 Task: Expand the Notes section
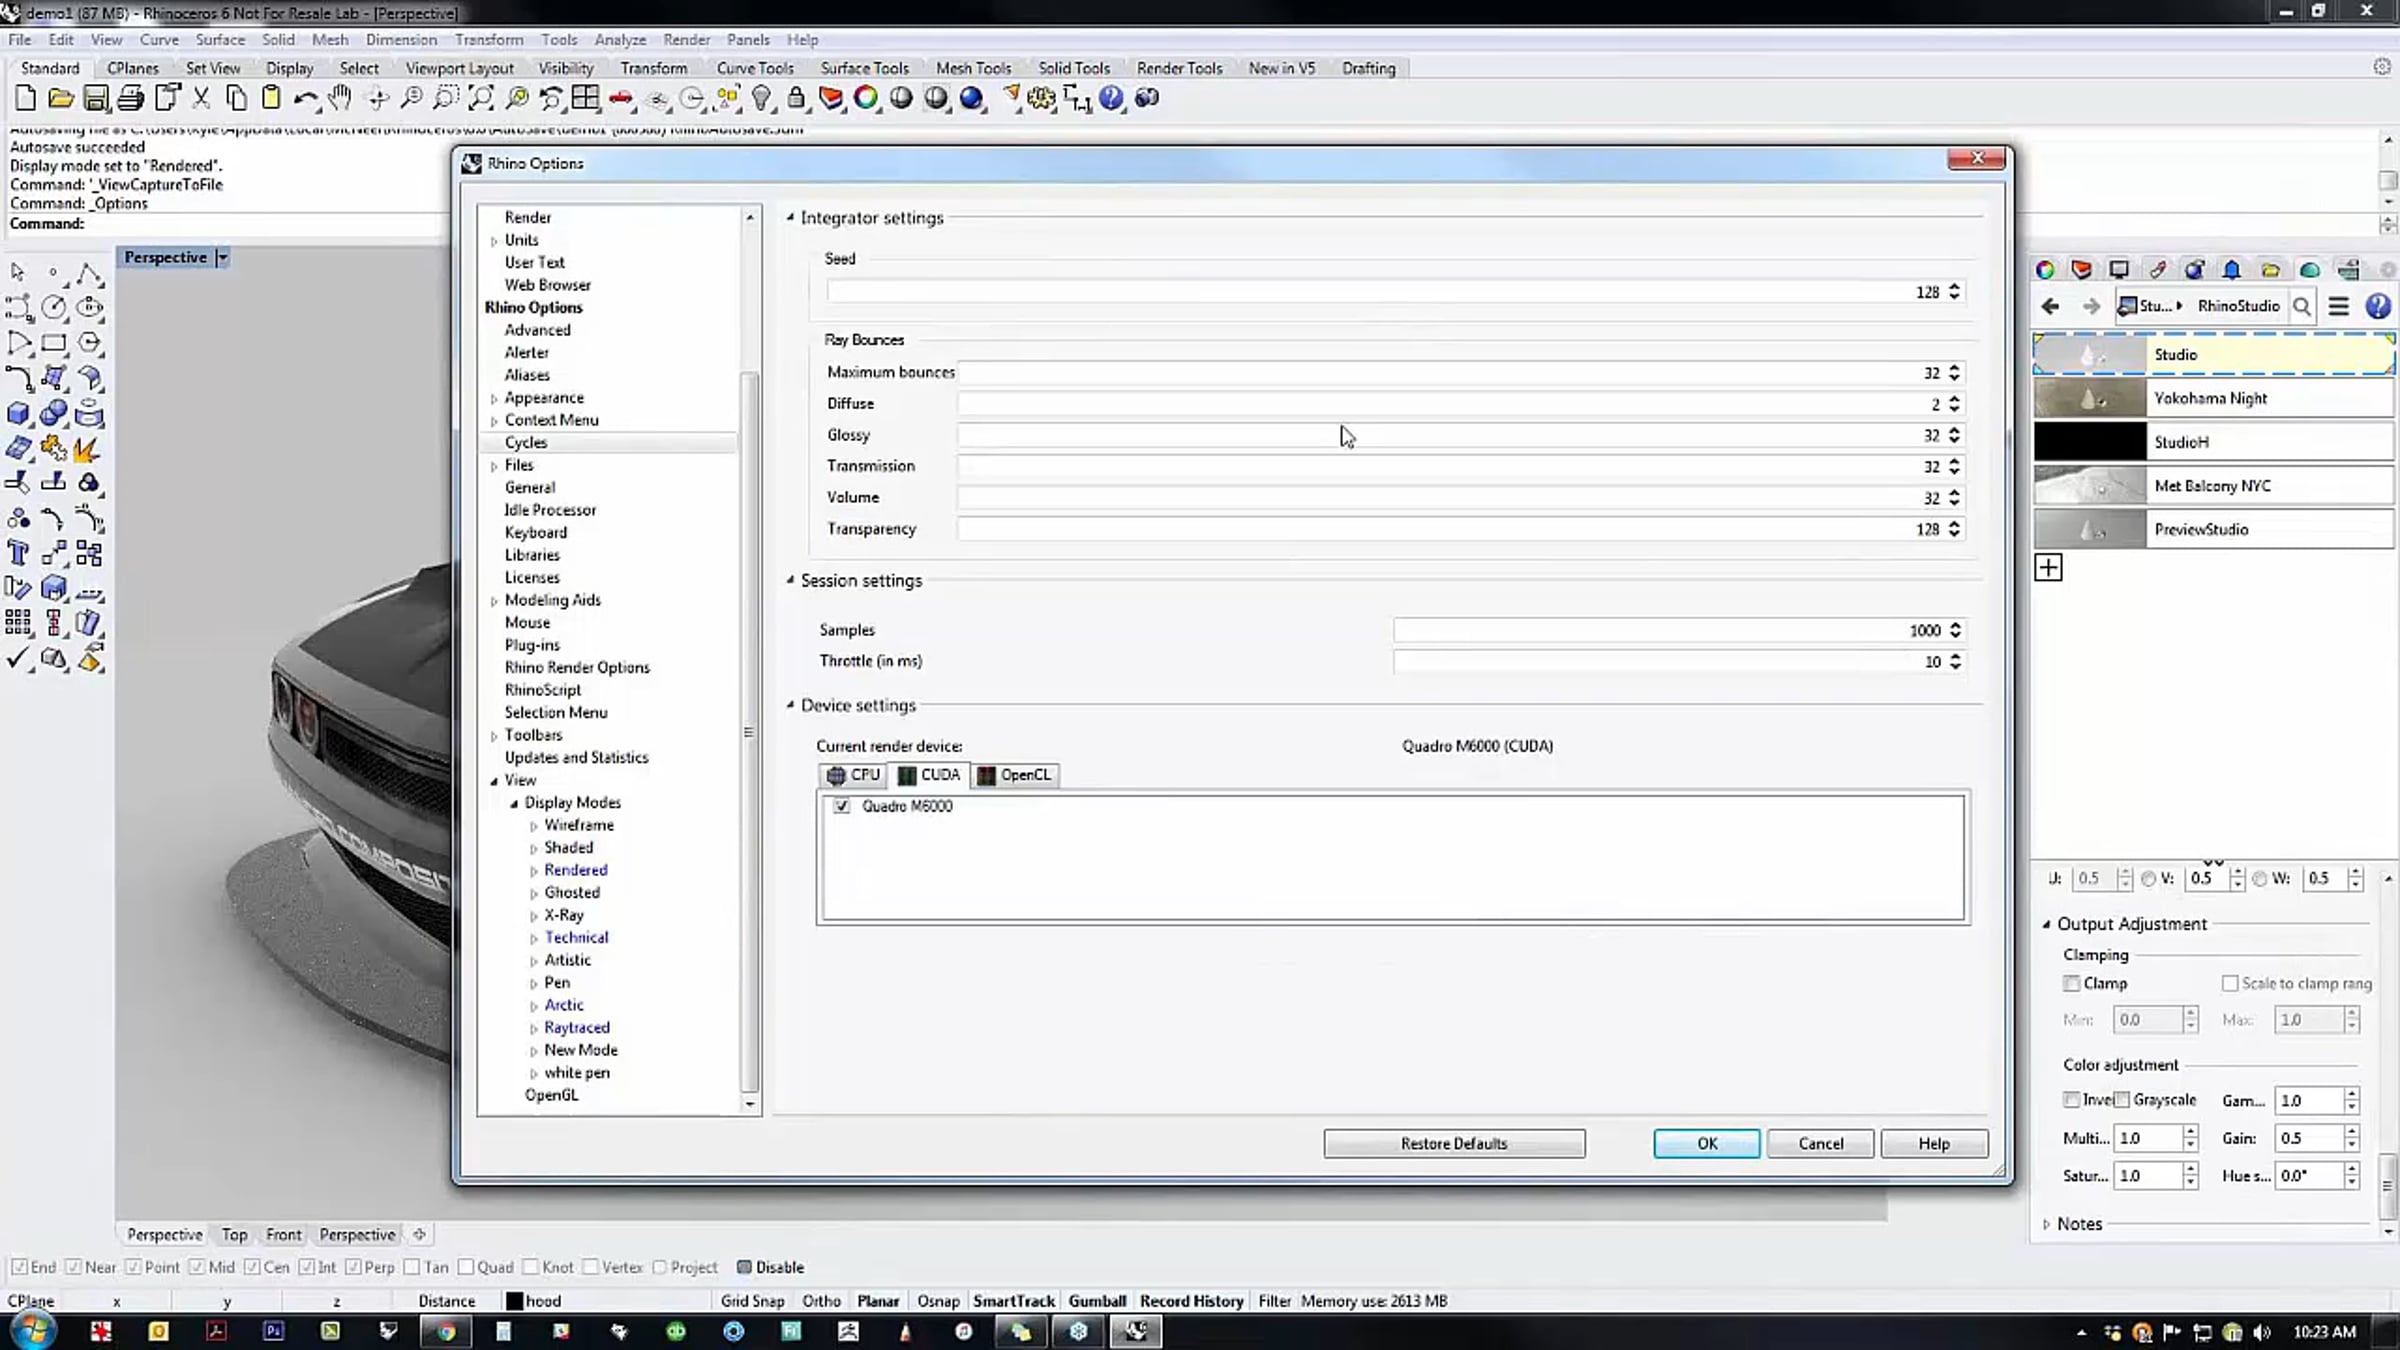pyautogui.click(x=2047, y=1224)
